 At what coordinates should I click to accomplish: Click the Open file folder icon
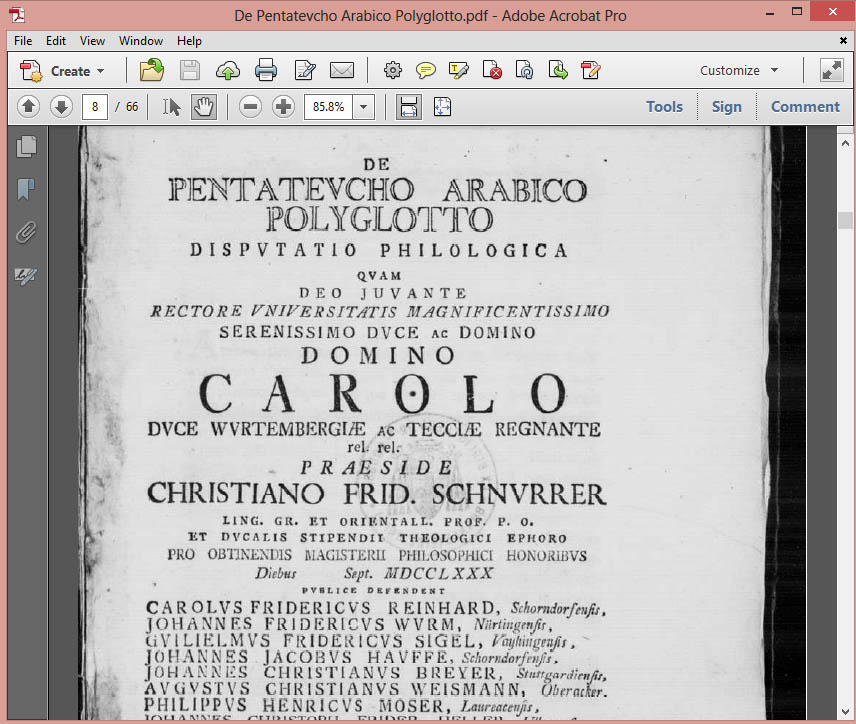pos(152,70)
